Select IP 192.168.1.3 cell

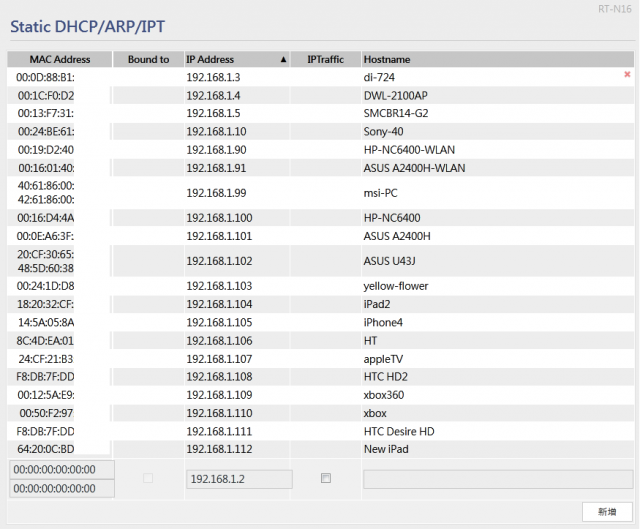click(x=213, y=77)
